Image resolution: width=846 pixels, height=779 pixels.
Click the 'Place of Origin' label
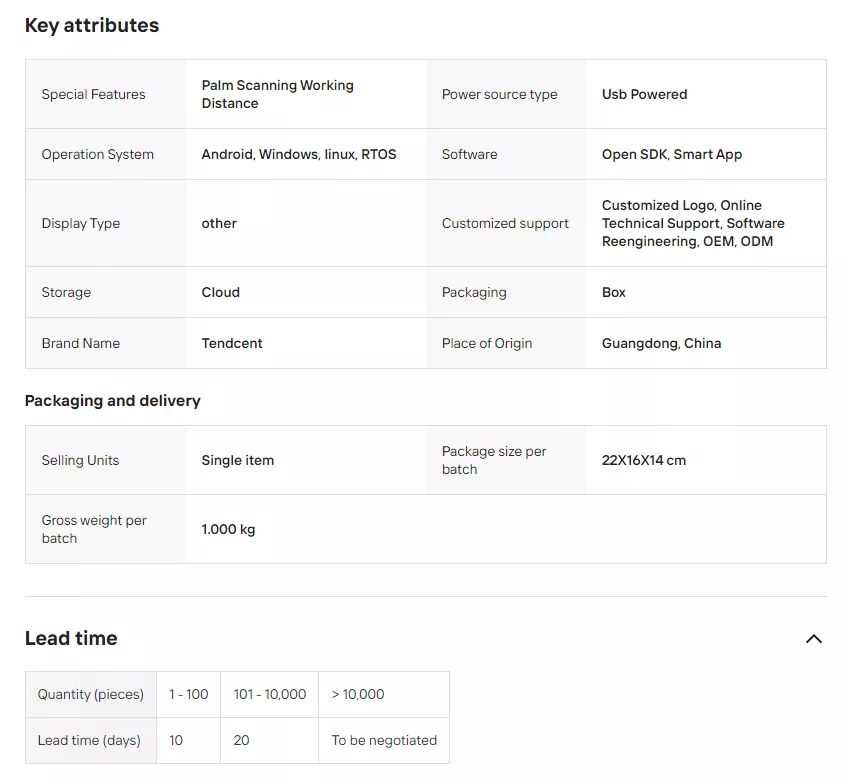(x=487, y=344)
